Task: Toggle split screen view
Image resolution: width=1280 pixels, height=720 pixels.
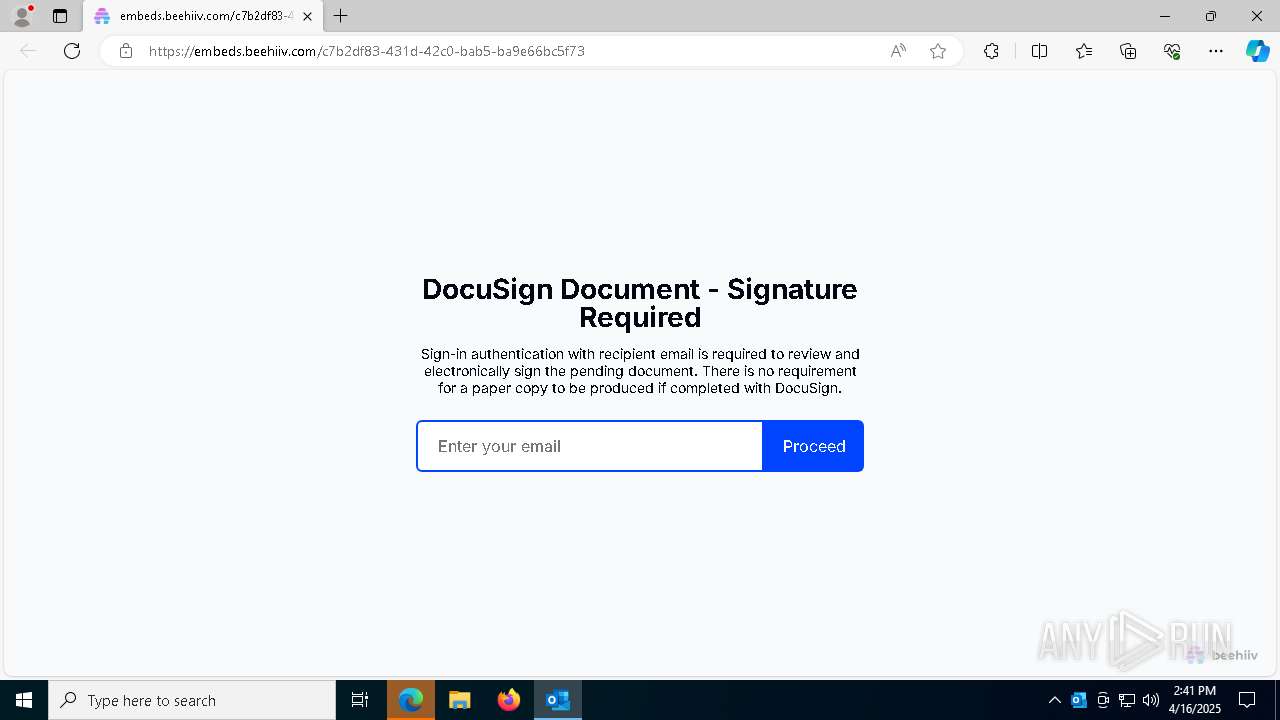Action: point(1039,51)
